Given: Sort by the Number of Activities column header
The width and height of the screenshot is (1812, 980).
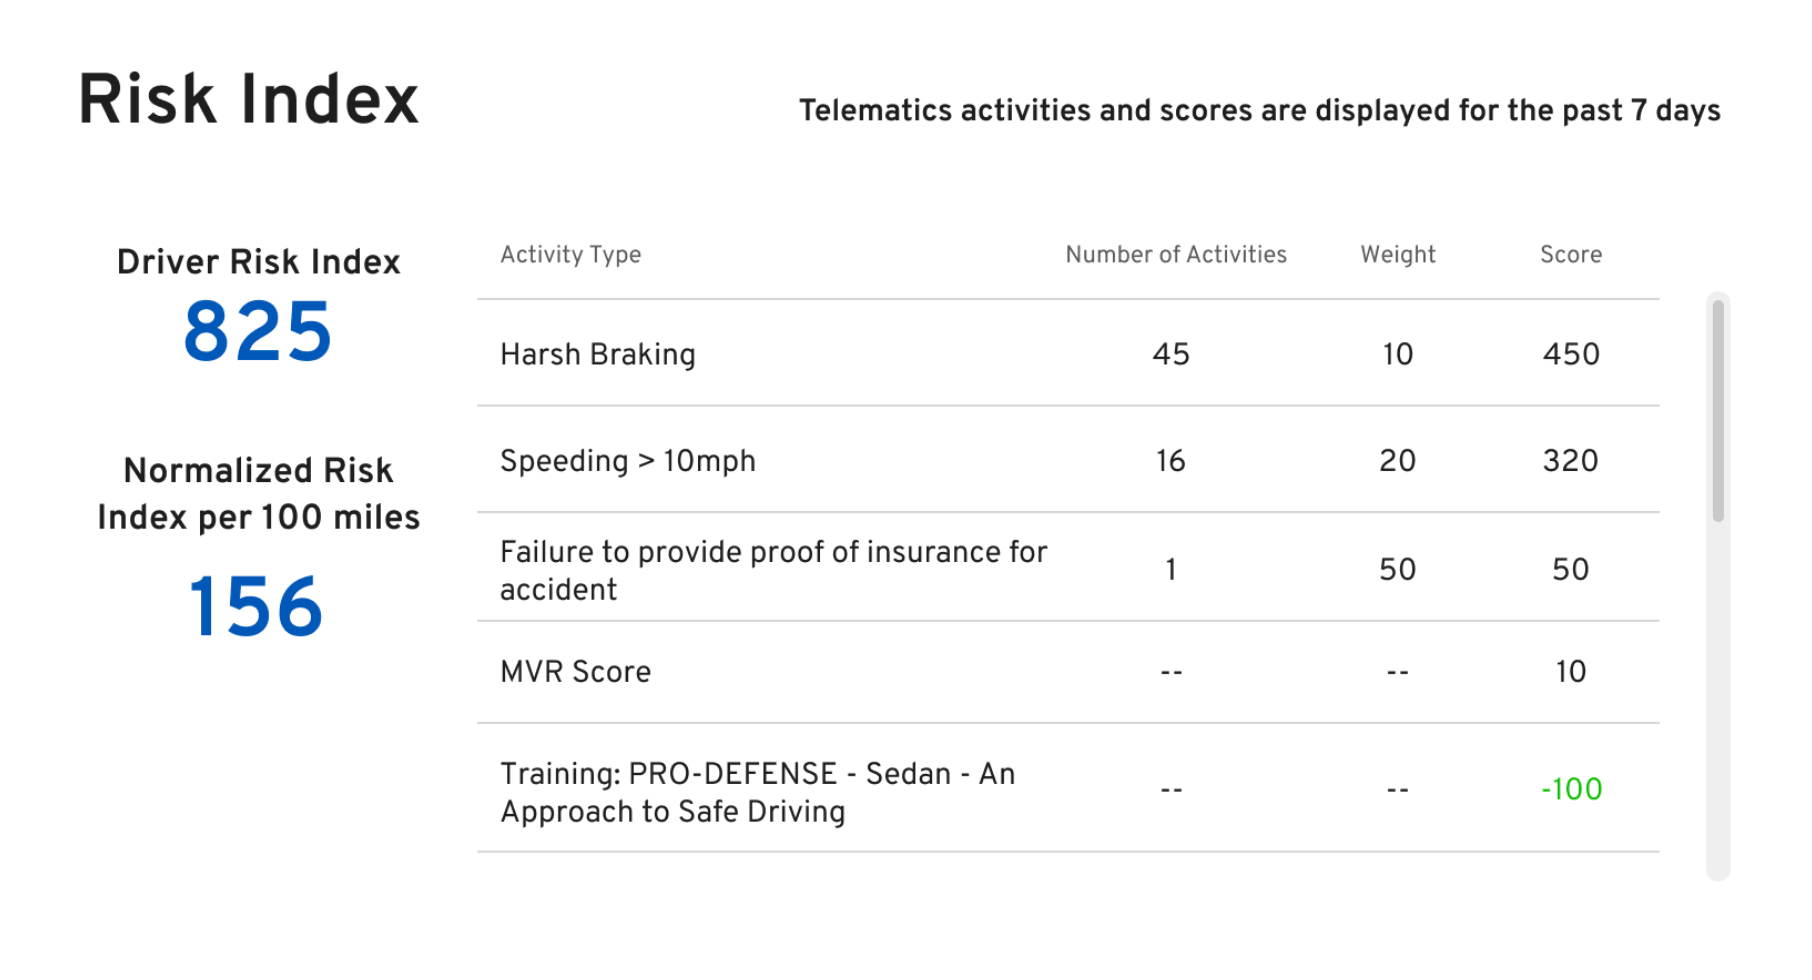Looking at the screenshot, I should click(1175, 254).
